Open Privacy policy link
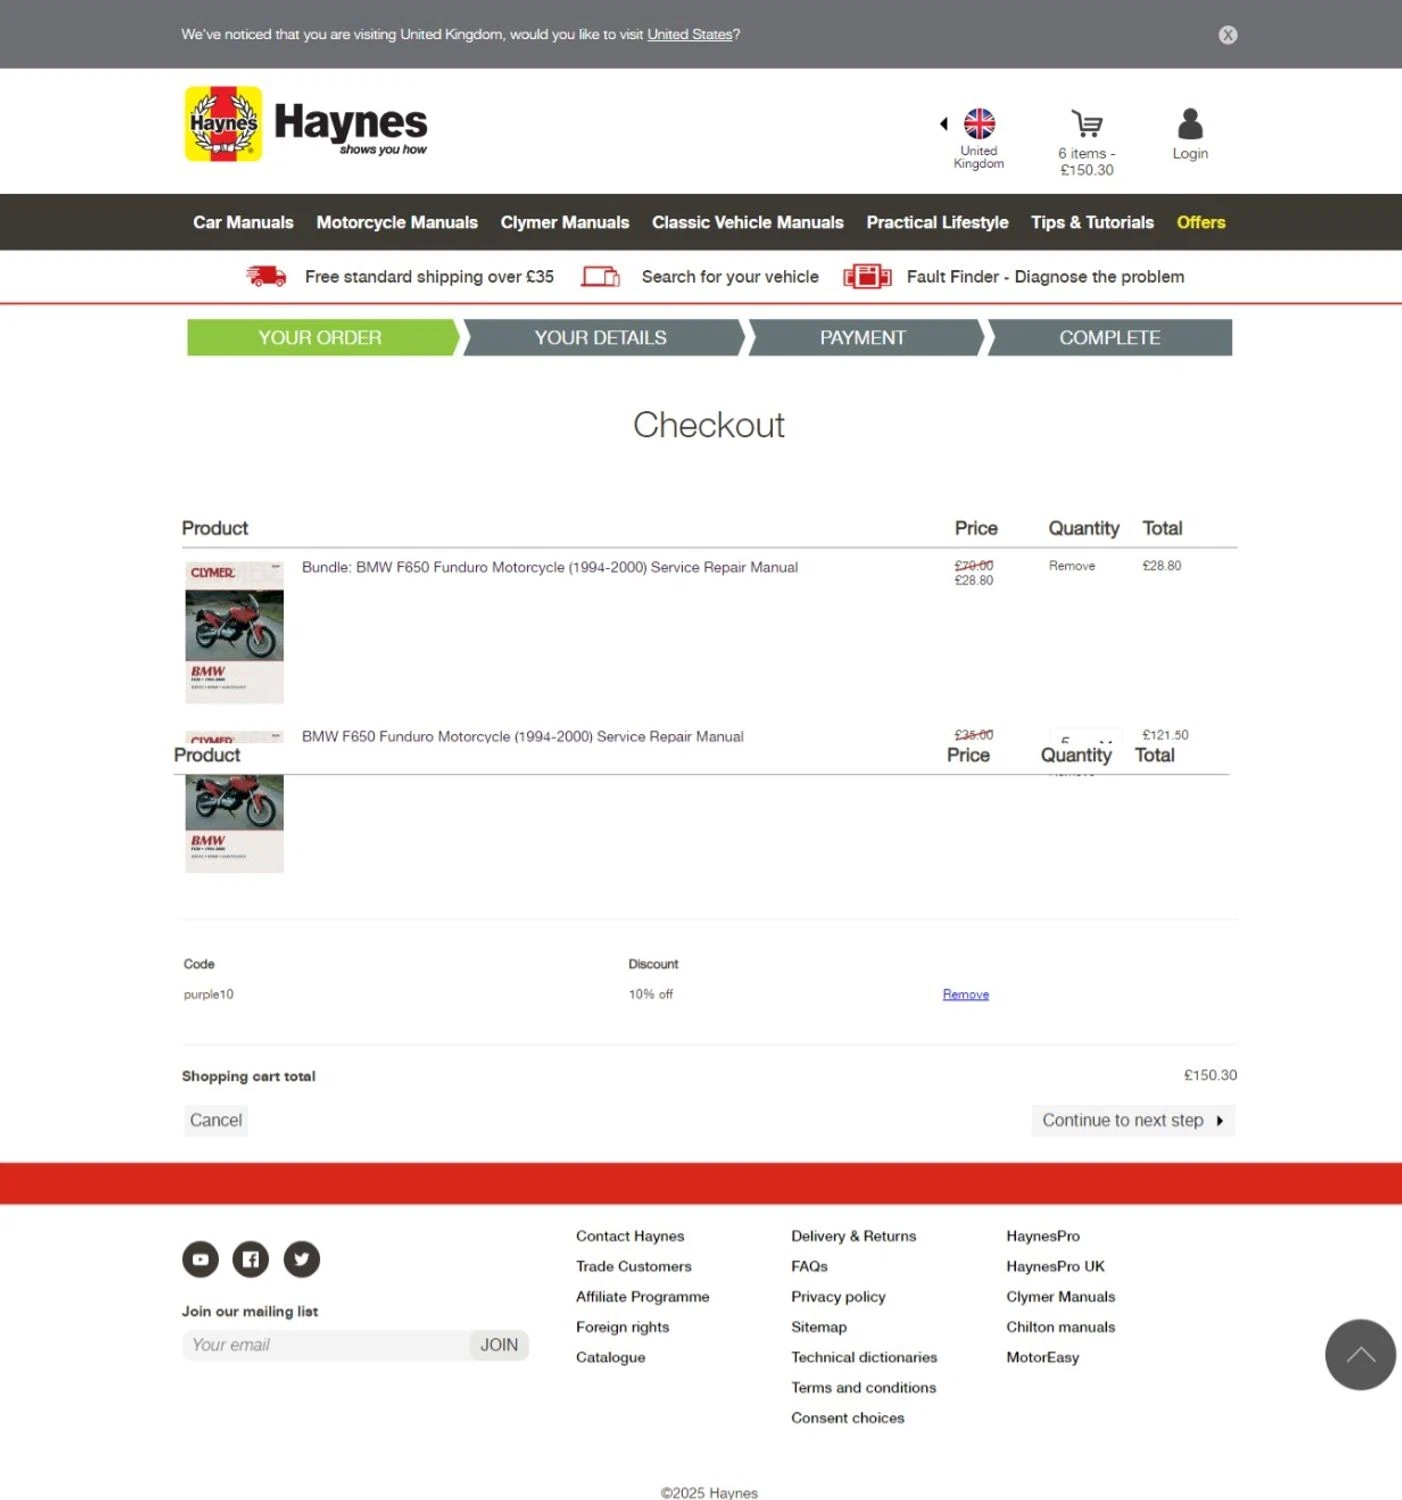Viewport: 1402px width, 1500px height. click(x=839, y=1297)
